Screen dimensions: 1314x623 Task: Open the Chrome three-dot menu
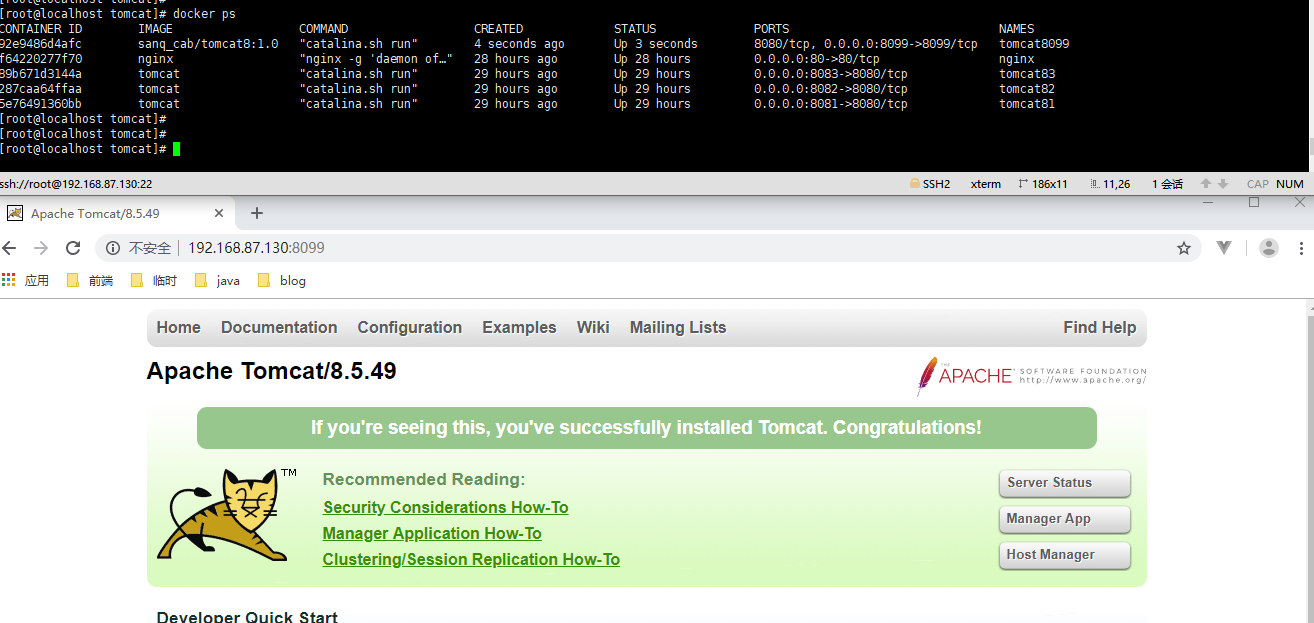[1302, 248]
